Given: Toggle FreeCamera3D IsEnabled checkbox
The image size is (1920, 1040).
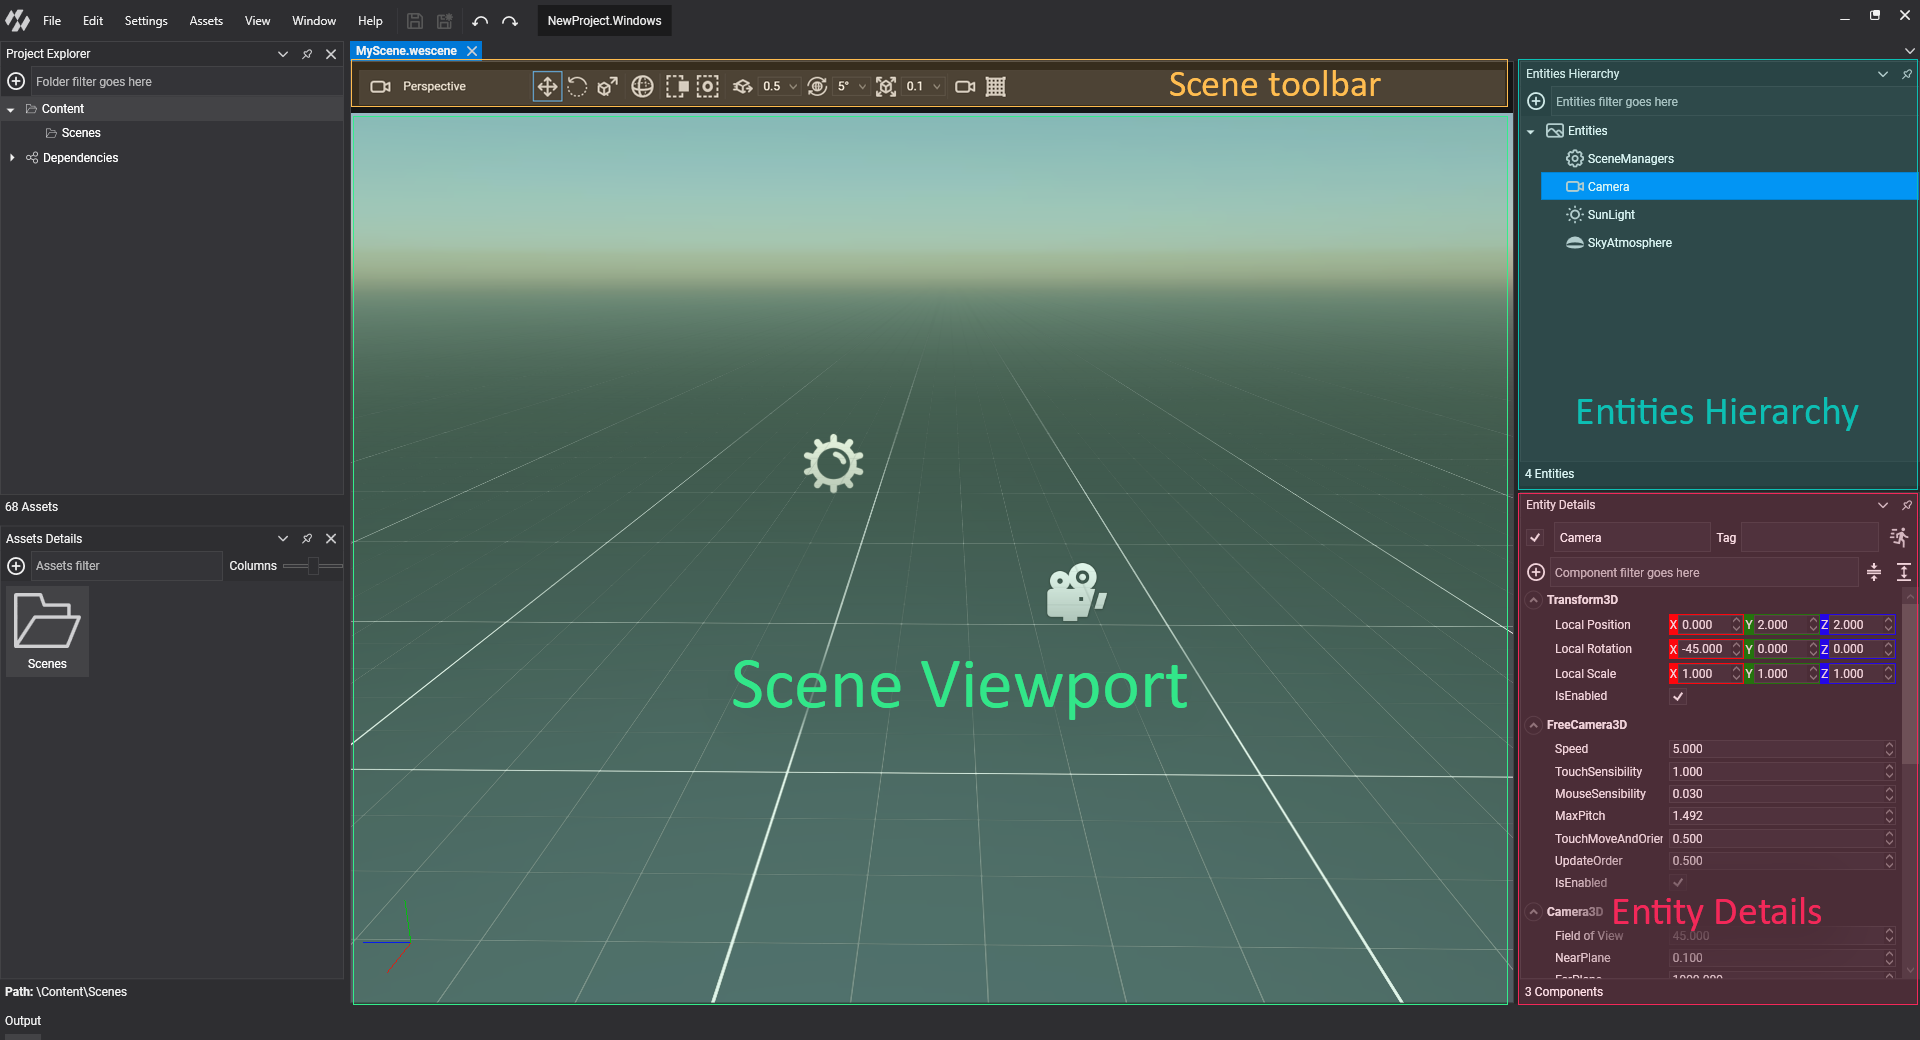Looking at the screenshot, I should (x=1678, y=883).
